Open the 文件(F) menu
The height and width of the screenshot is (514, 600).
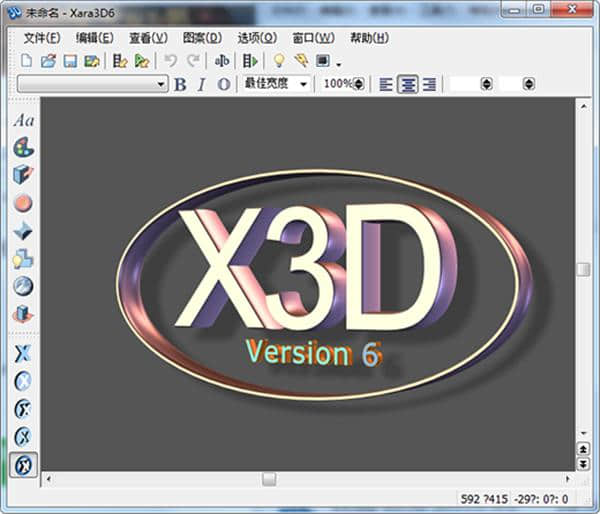pos(41,38)
